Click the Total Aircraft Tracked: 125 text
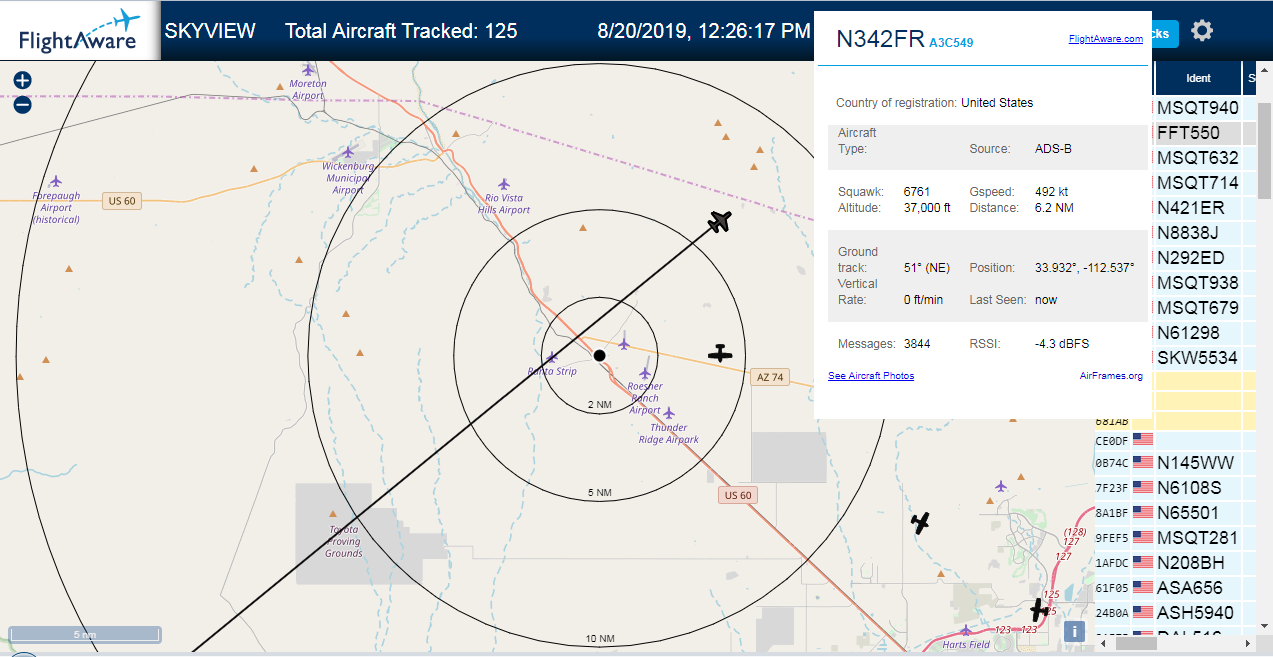Screen dimensions: 1273x657 click(401, 31)
